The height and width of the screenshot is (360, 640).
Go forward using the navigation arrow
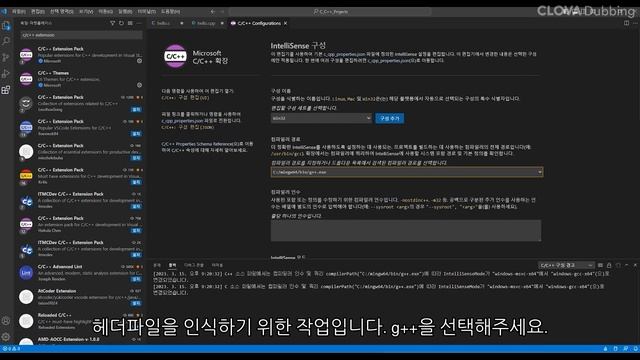[222, 11]
